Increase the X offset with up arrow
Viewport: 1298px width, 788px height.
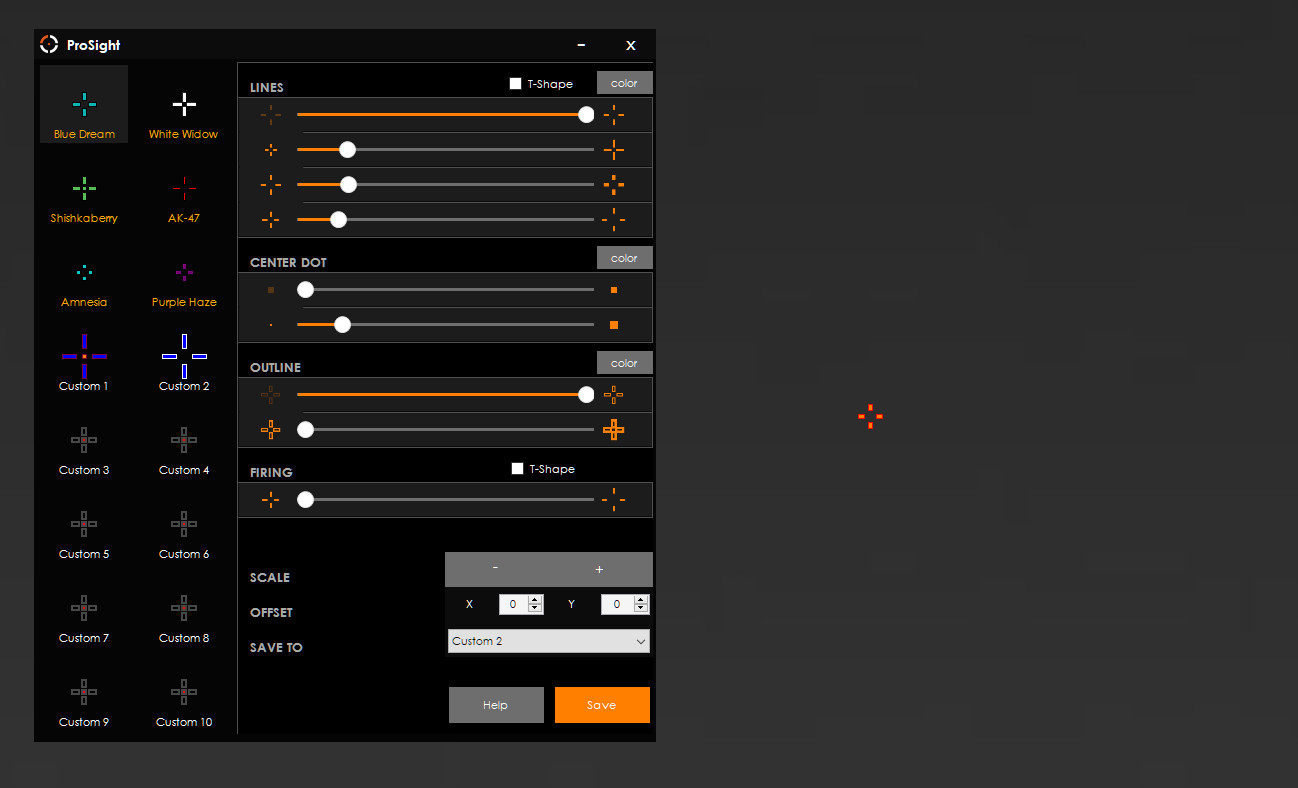(x=535, y=600)
